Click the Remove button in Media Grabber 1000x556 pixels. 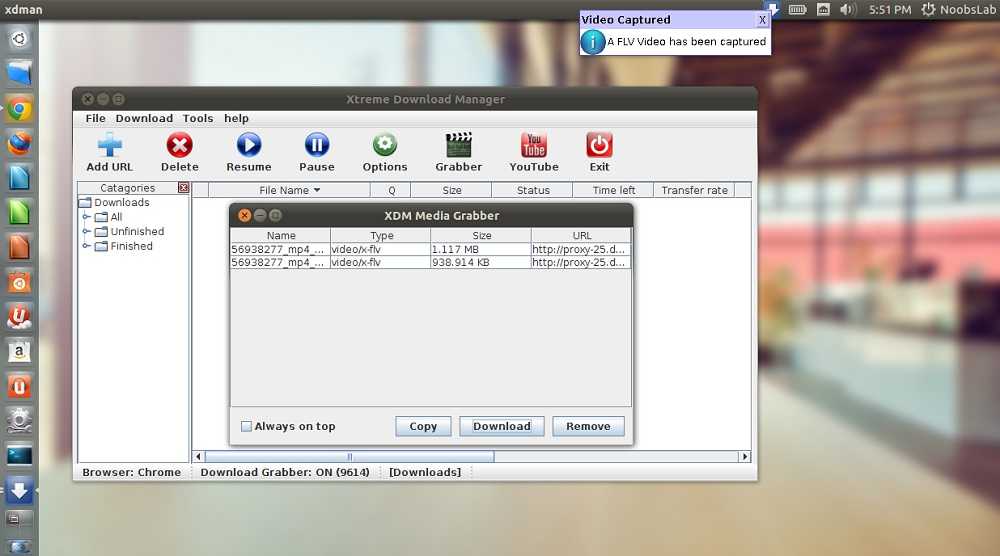[x=588, y=426]
